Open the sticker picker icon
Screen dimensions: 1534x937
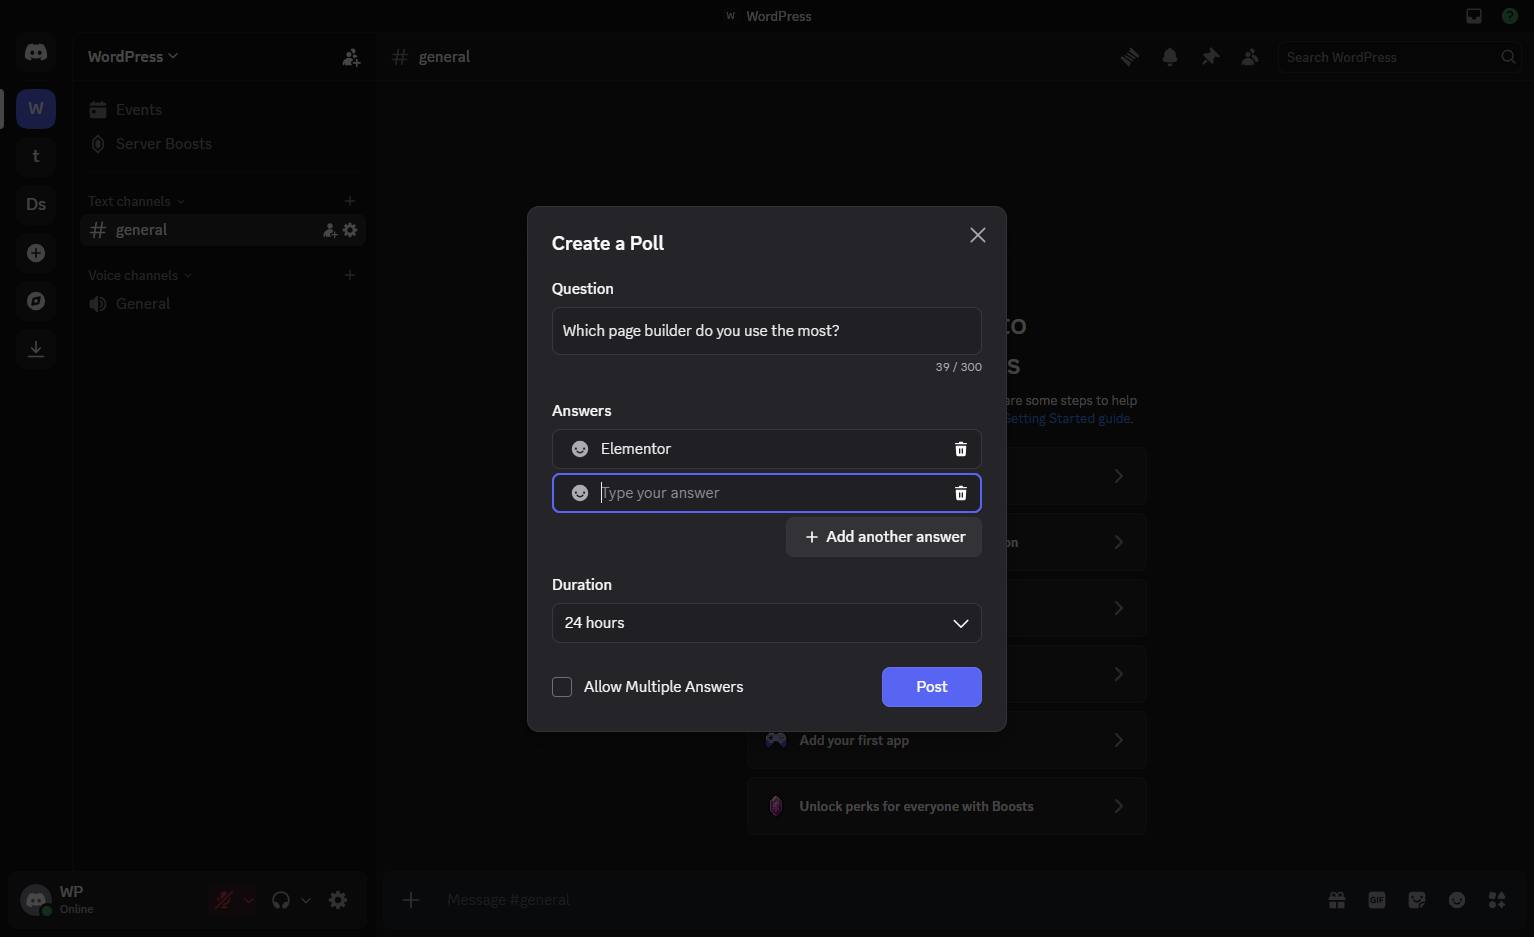click(1417, 900)
